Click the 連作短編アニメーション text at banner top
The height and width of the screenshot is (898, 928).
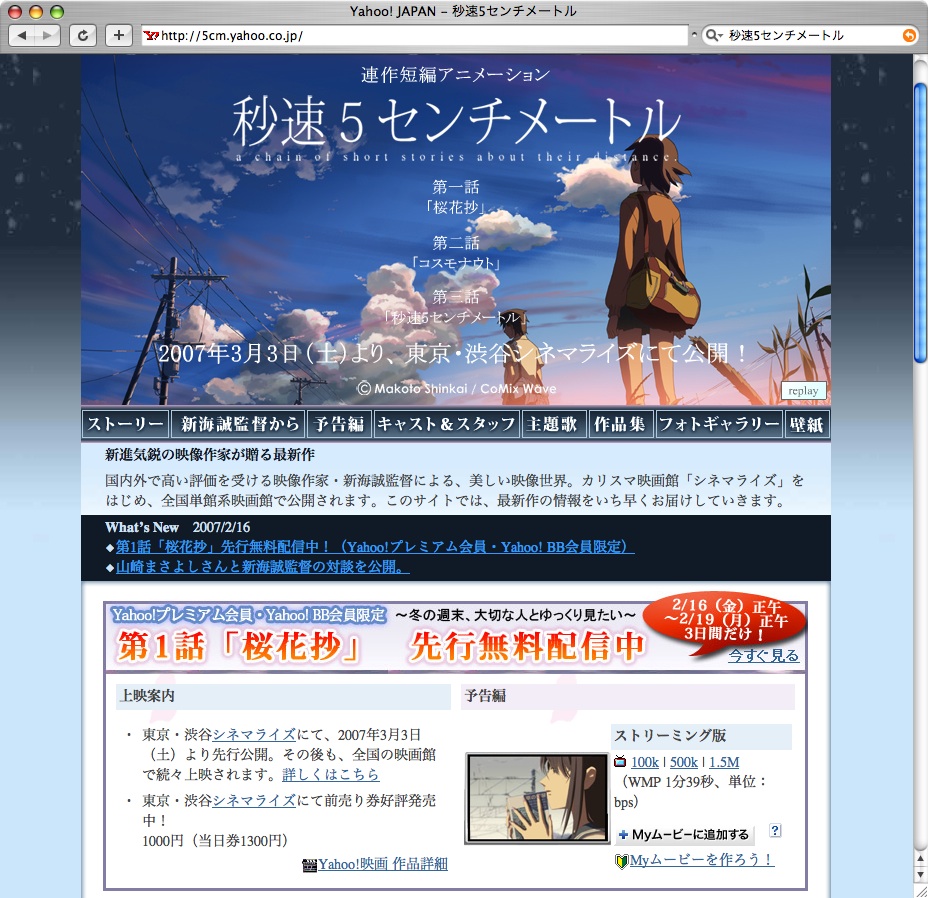point(456,75)
